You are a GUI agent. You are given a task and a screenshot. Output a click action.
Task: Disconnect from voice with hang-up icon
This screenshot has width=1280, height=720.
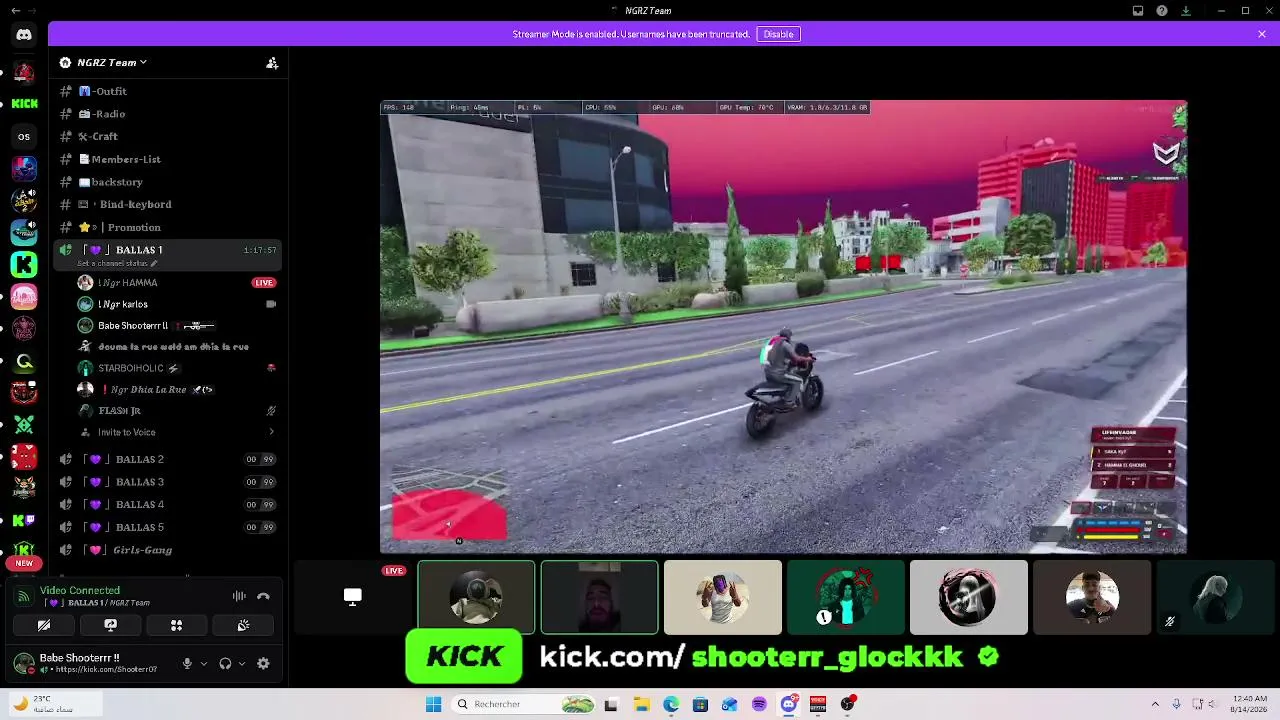point(263,596)
